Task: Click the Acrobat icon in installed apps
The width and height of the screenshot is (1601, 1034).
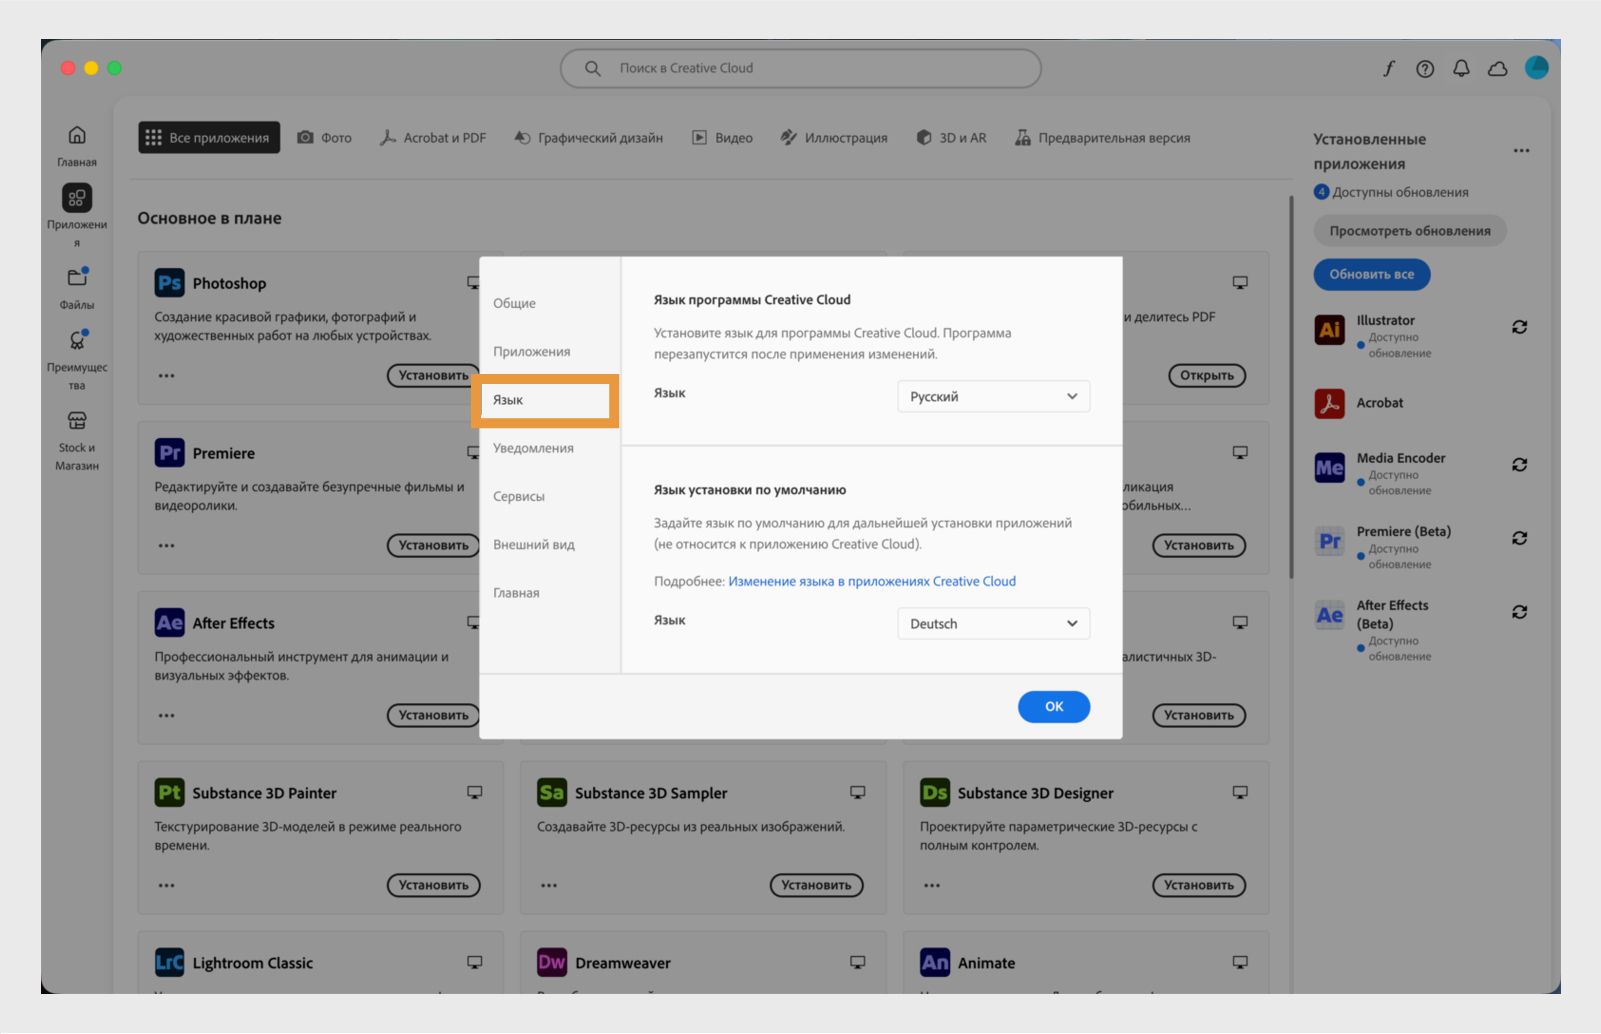Action: (1329, 403)
